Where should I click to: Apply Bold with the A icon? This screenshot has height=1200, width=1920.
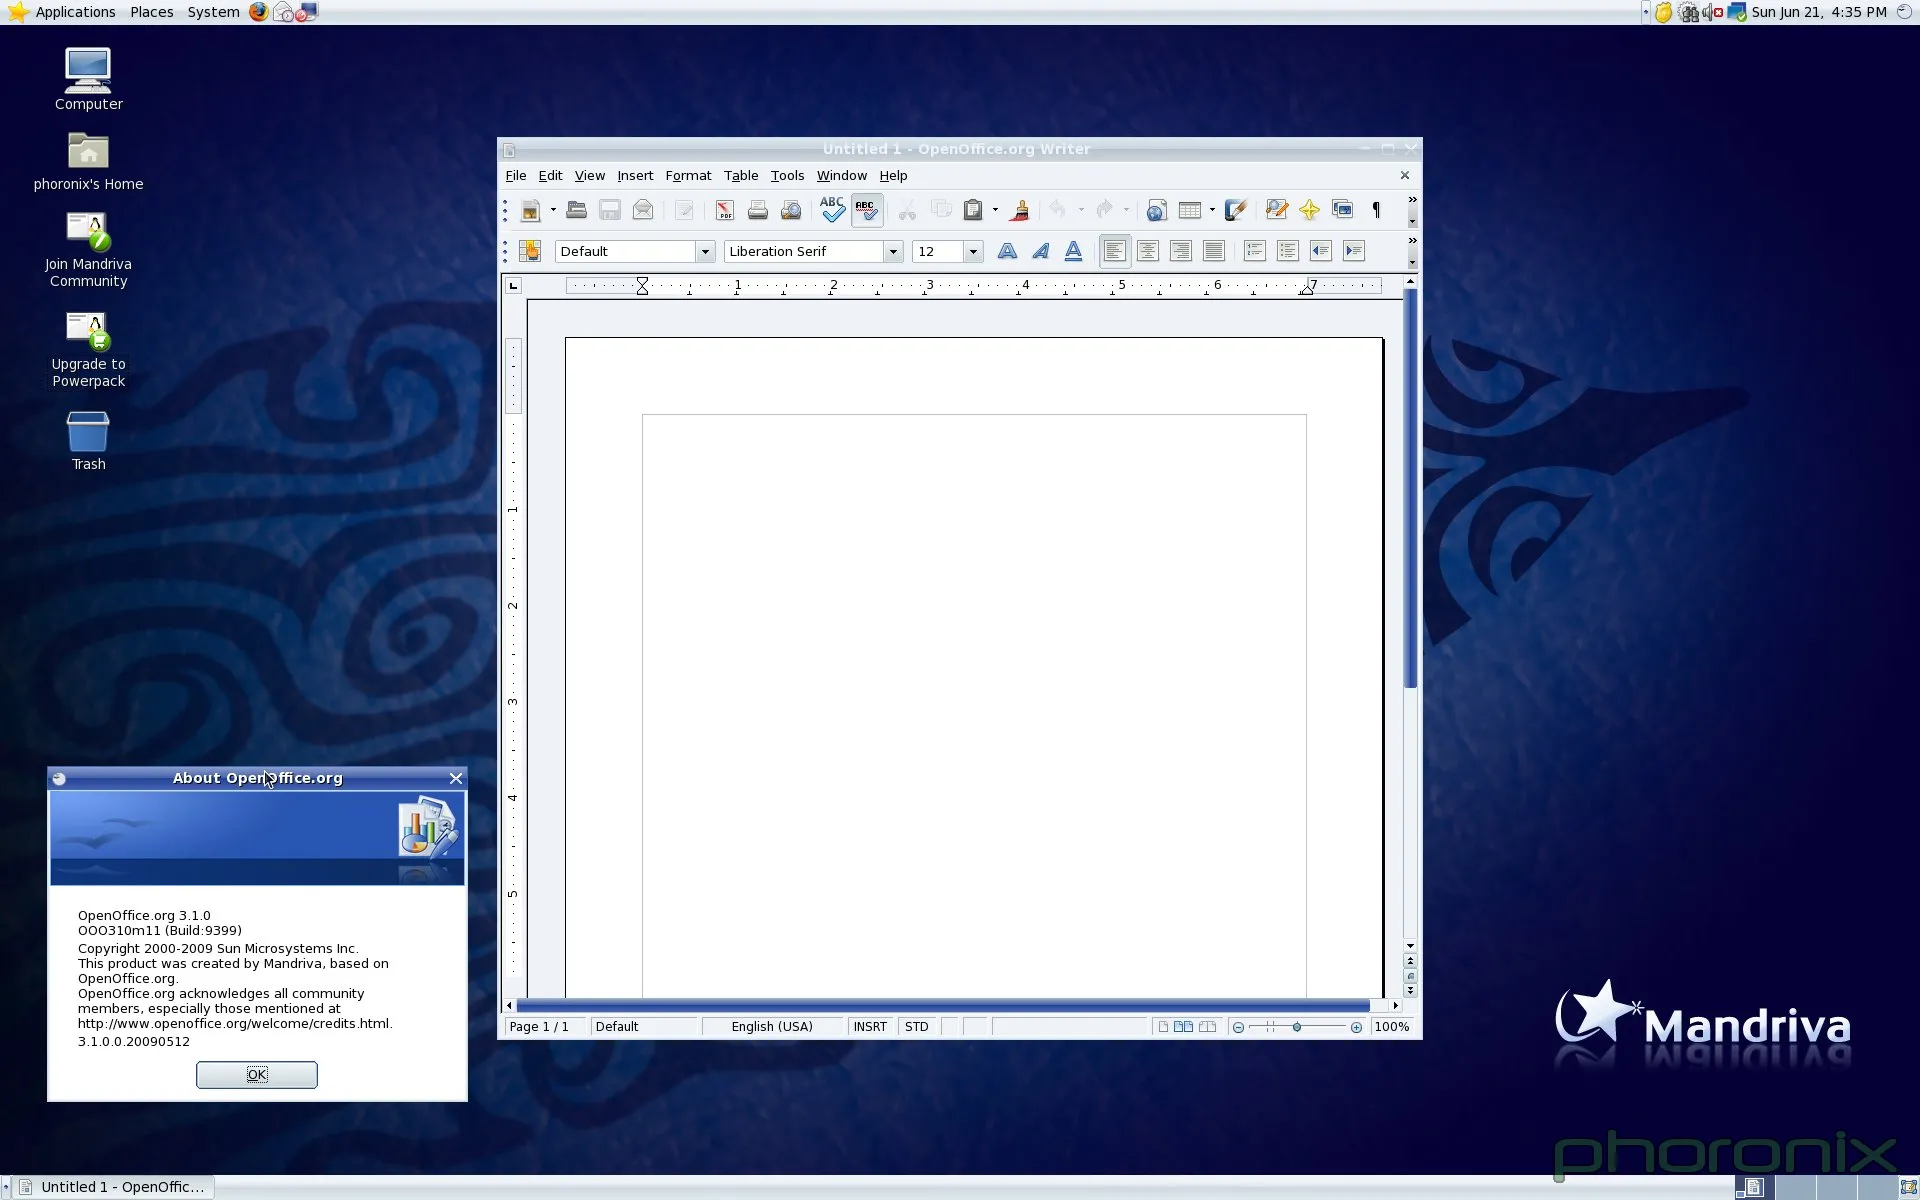pos(1007,251)
